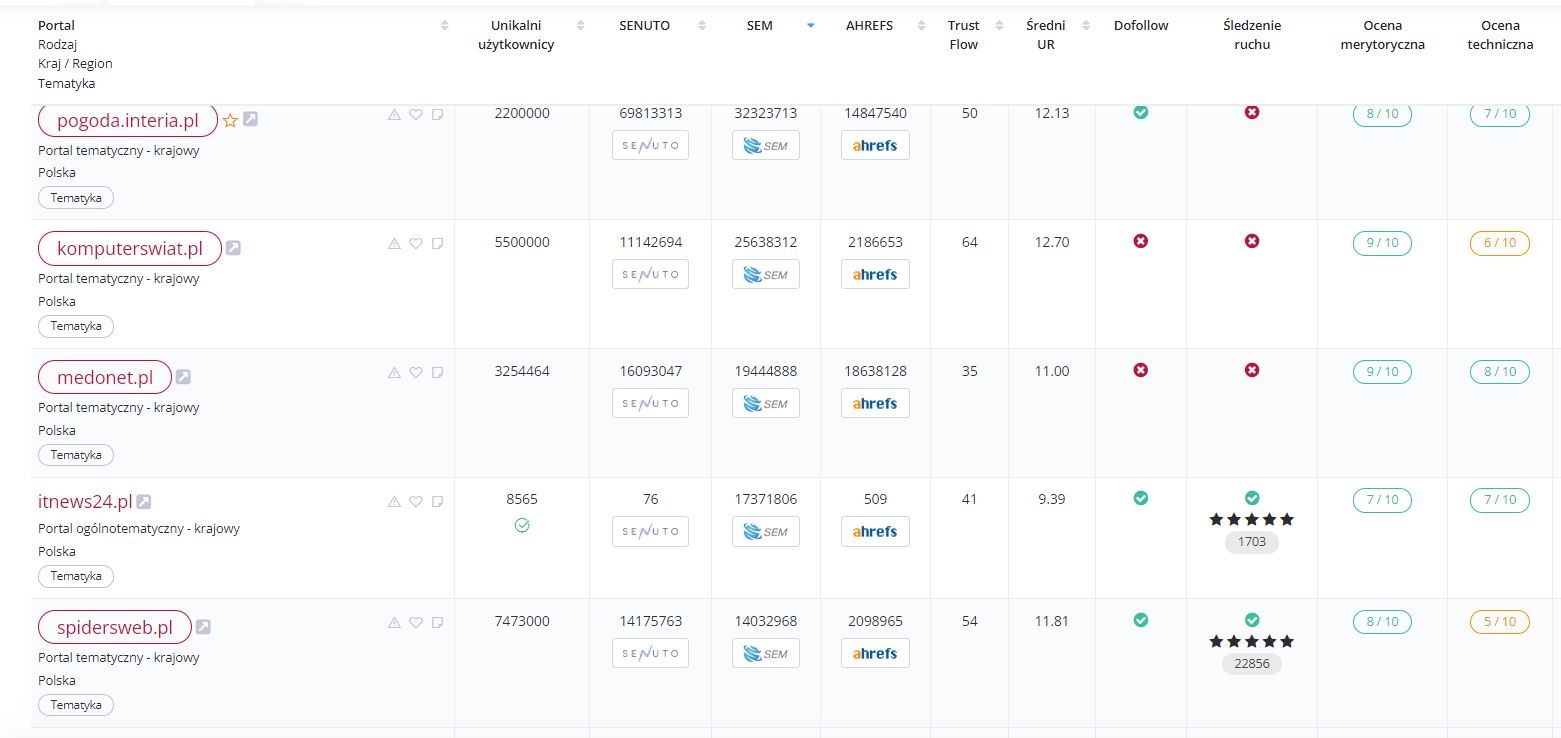Image resolution: width=1561 pixels, height=738 pixels.
Task: Open spidersweb.pl external link icon
Action: pos(203,627)
